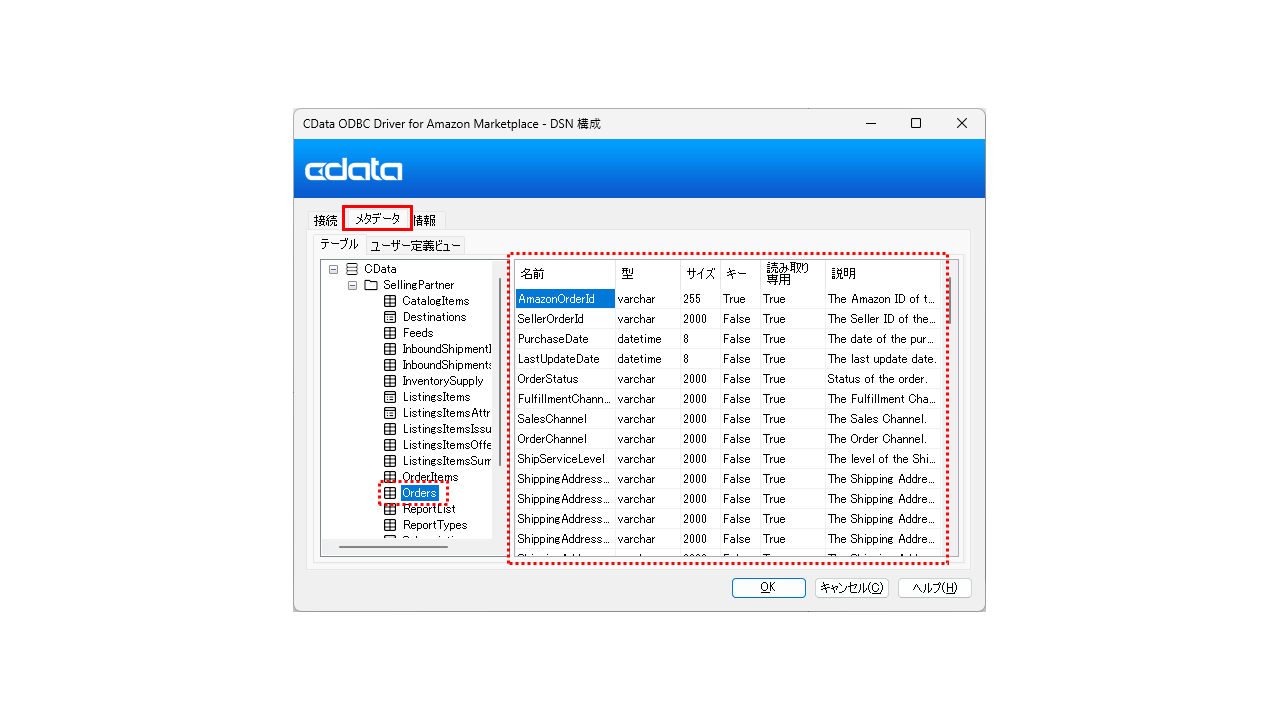Select the ReportTypes table label
This screenshot has height=720, width=1280.
click(435, 525)
